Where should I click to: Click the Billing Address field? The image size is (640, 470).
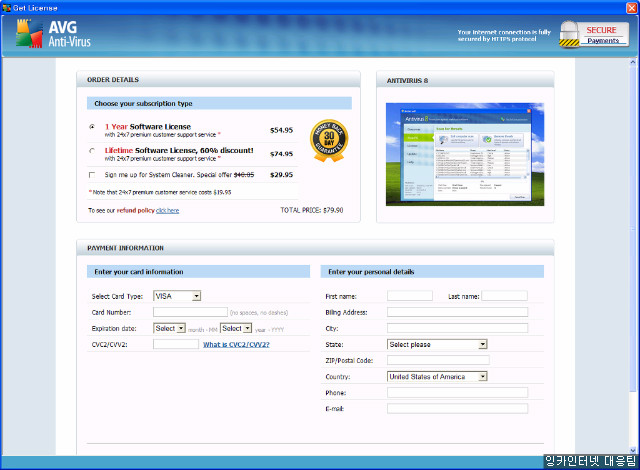coord(457,312)
